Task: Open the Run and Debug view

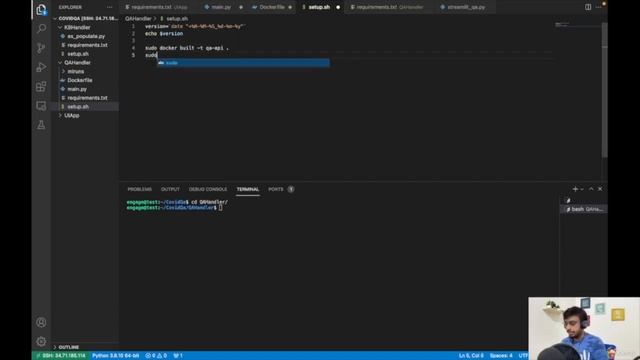Action: coord(41,67)
